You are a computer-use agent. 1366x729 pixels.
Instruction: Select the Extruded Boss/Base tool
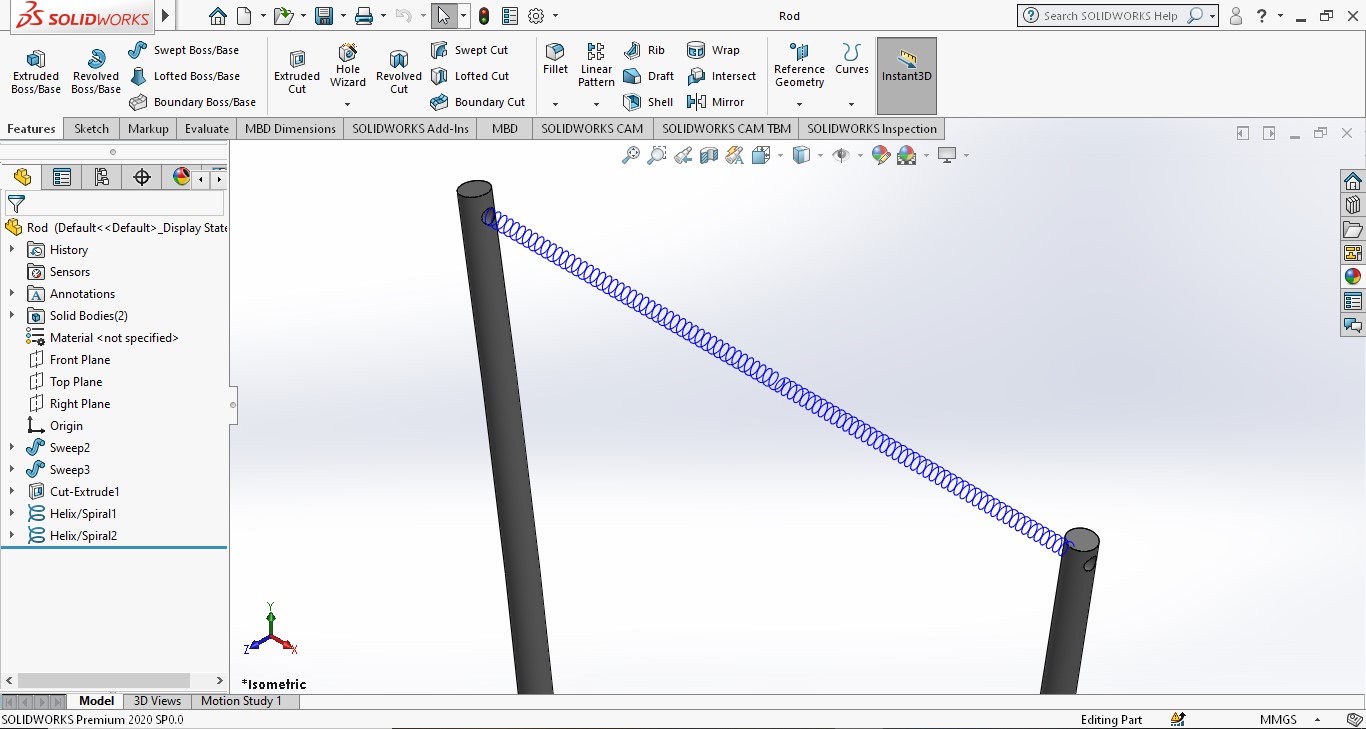[36, 73]
